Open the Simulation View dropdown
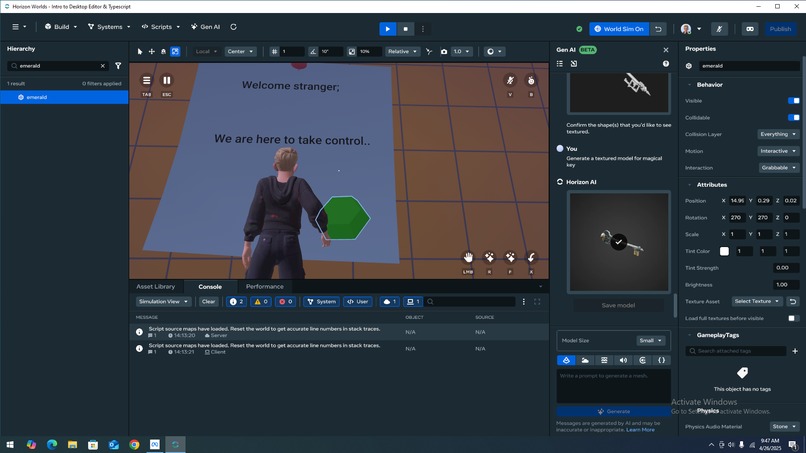Image resolution: width=806 pixels, height=453 pixels. [x=163, y=302]
